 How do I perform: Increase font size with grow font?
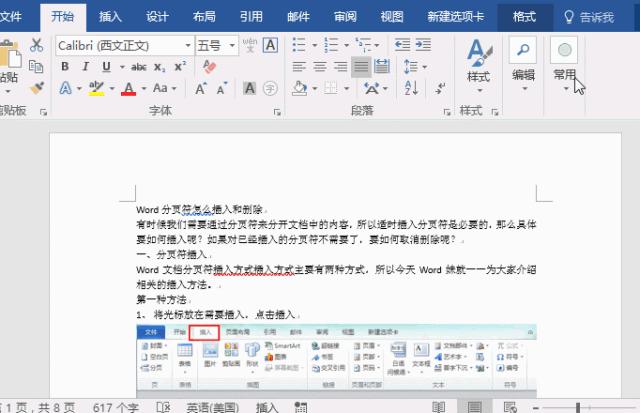tap(201, 89)
